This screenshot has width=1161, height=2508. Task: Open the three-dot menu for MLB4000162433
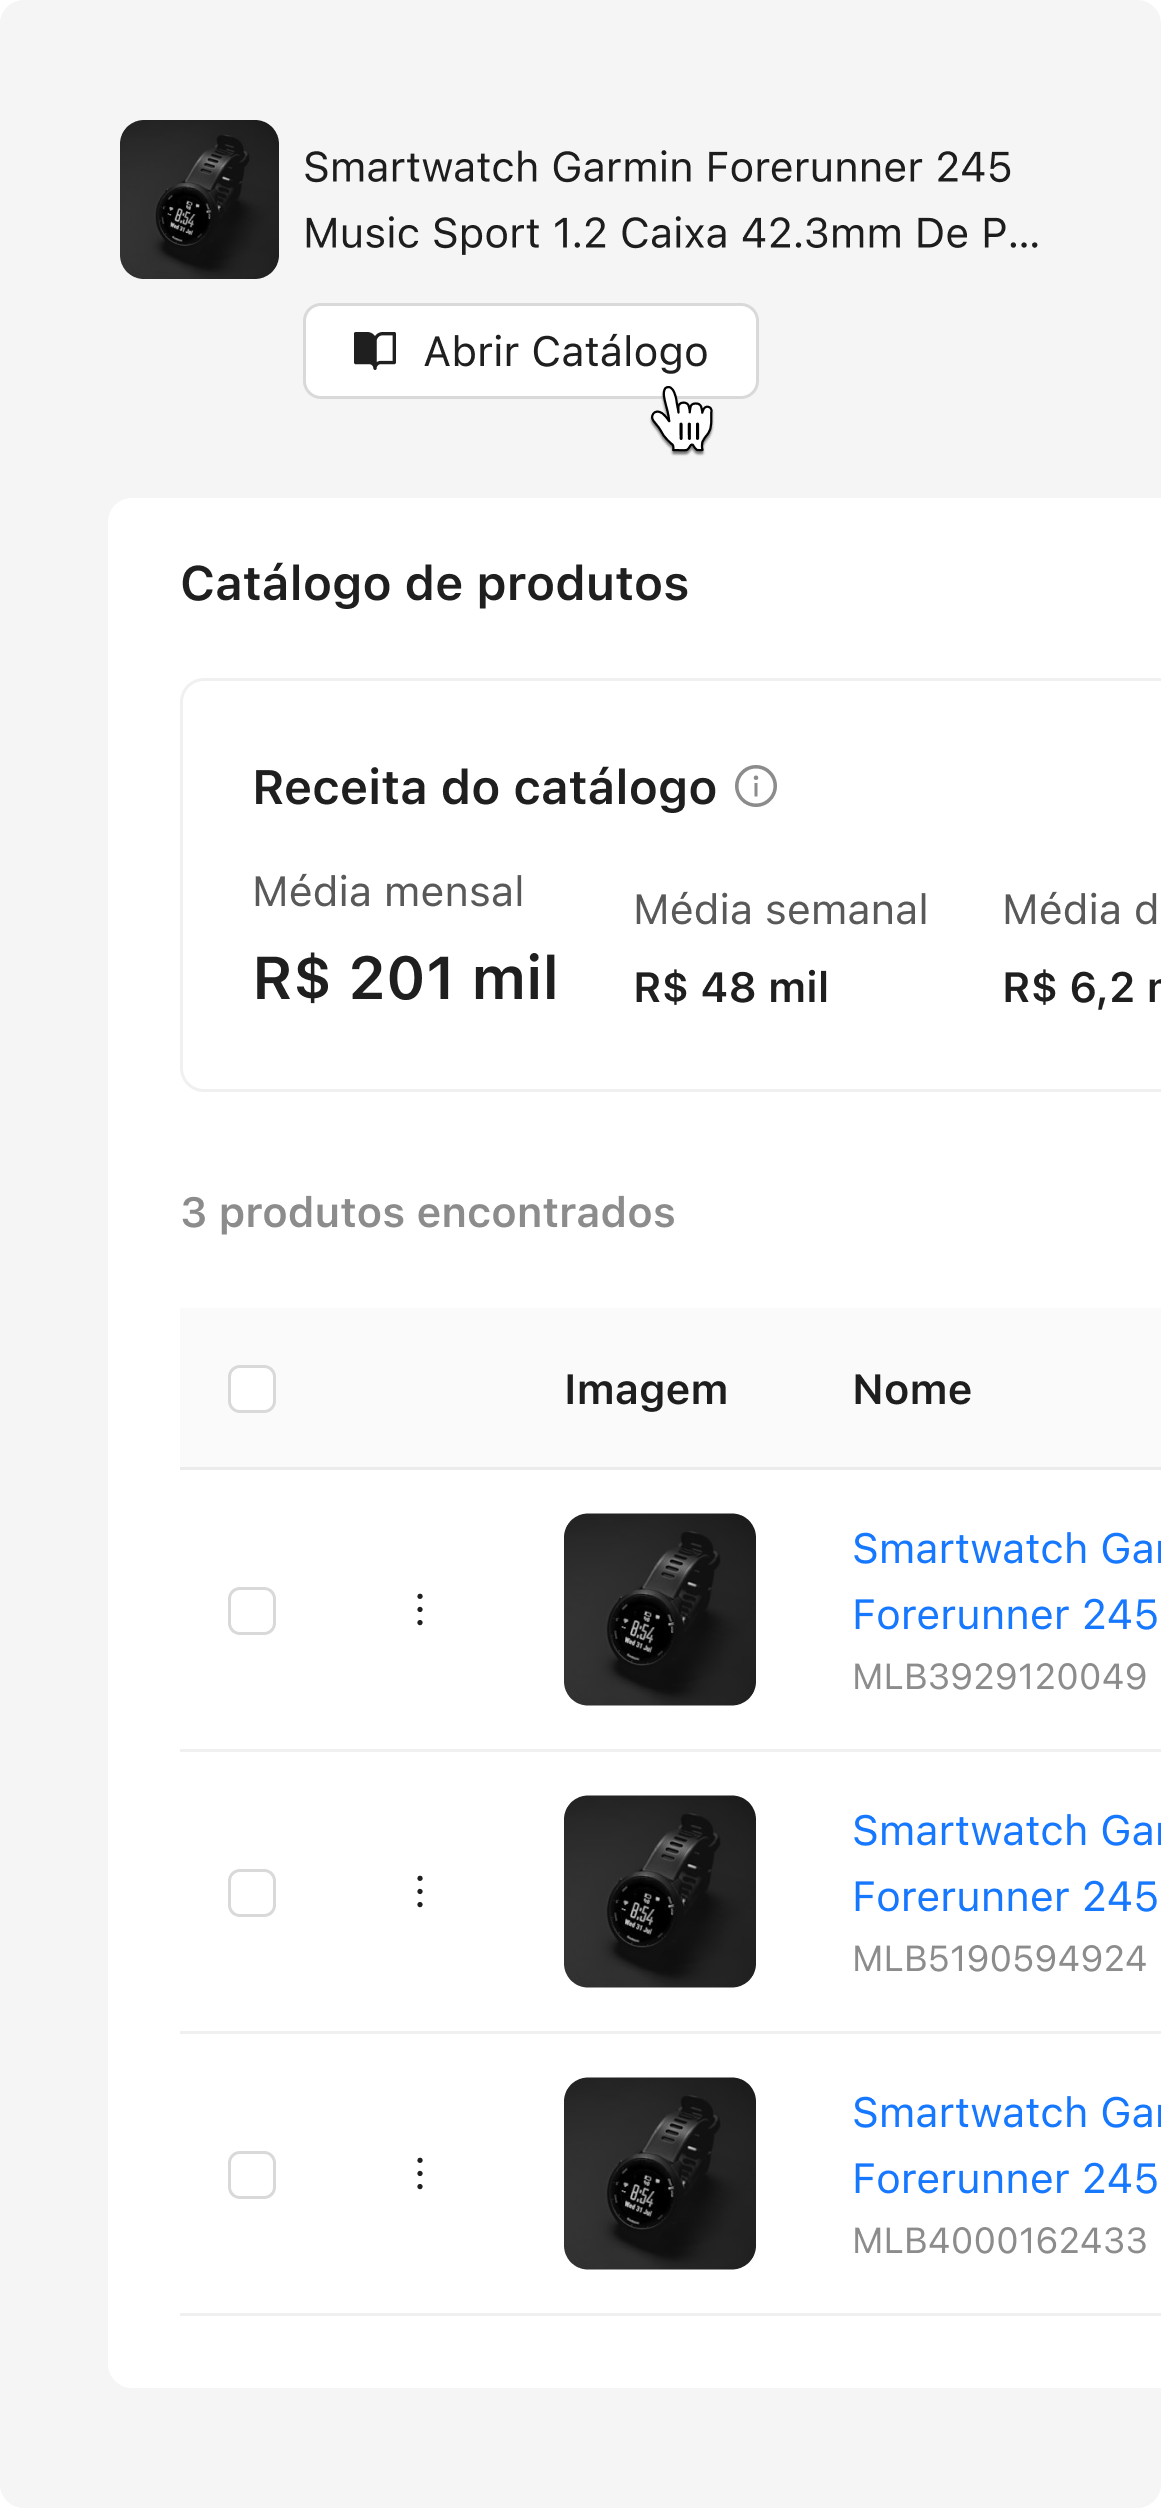[420, 2174]
